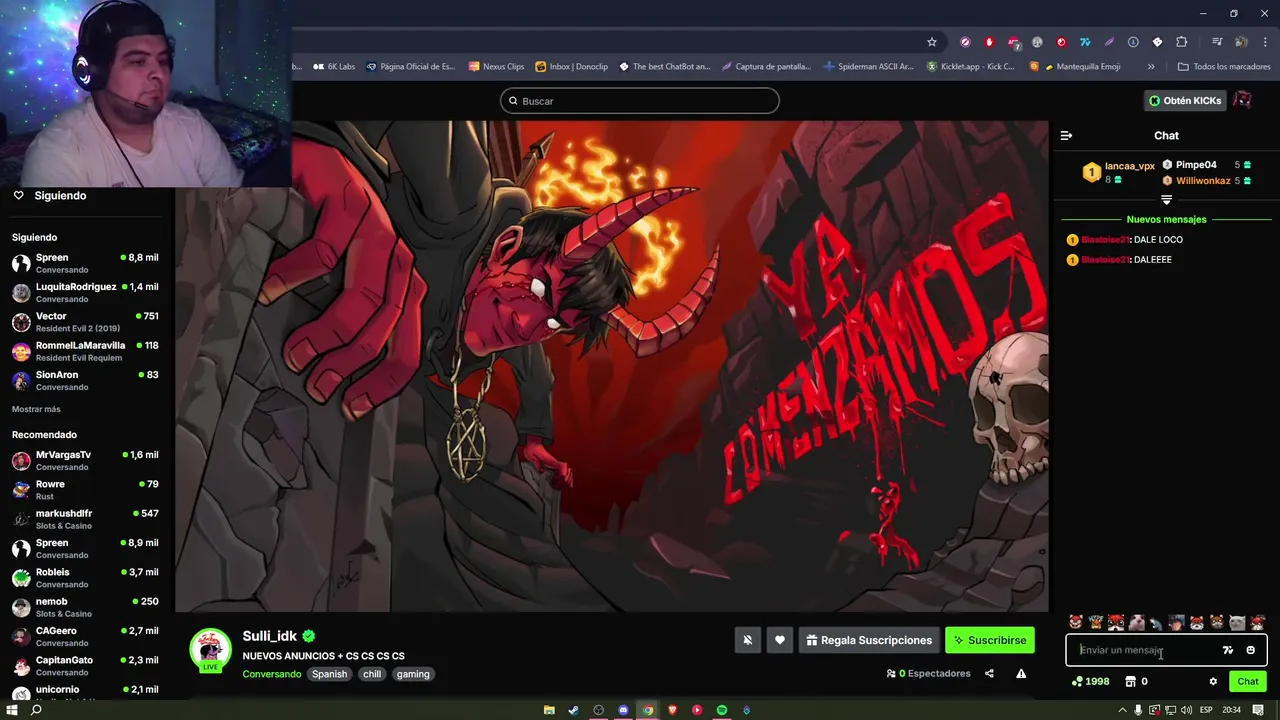Image resolution: width=1280 pixels, height=720 pixels.
Task: Click the Sulli_idk channel name
Action: pos(269,636)
